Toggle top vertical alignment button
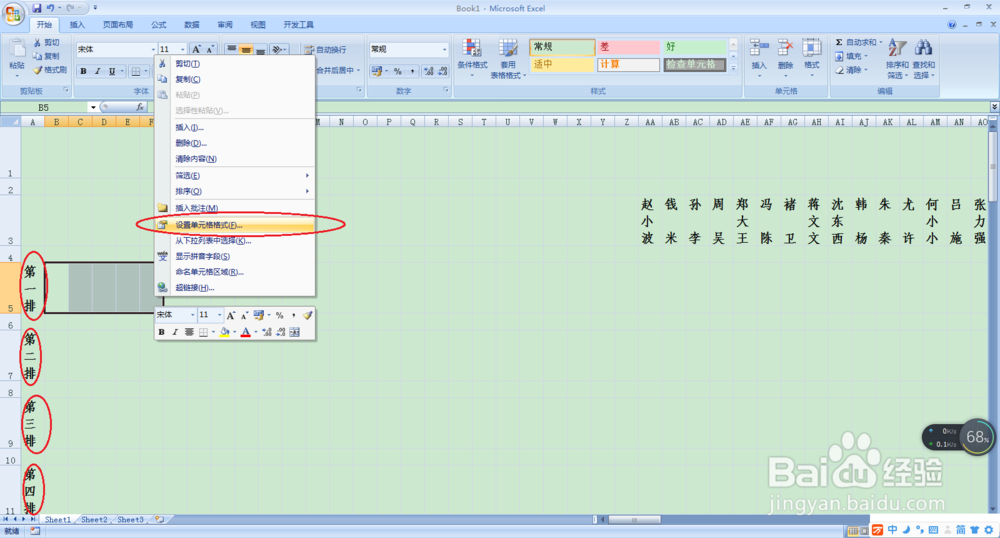1000x538 pixels. pos(232,49)
